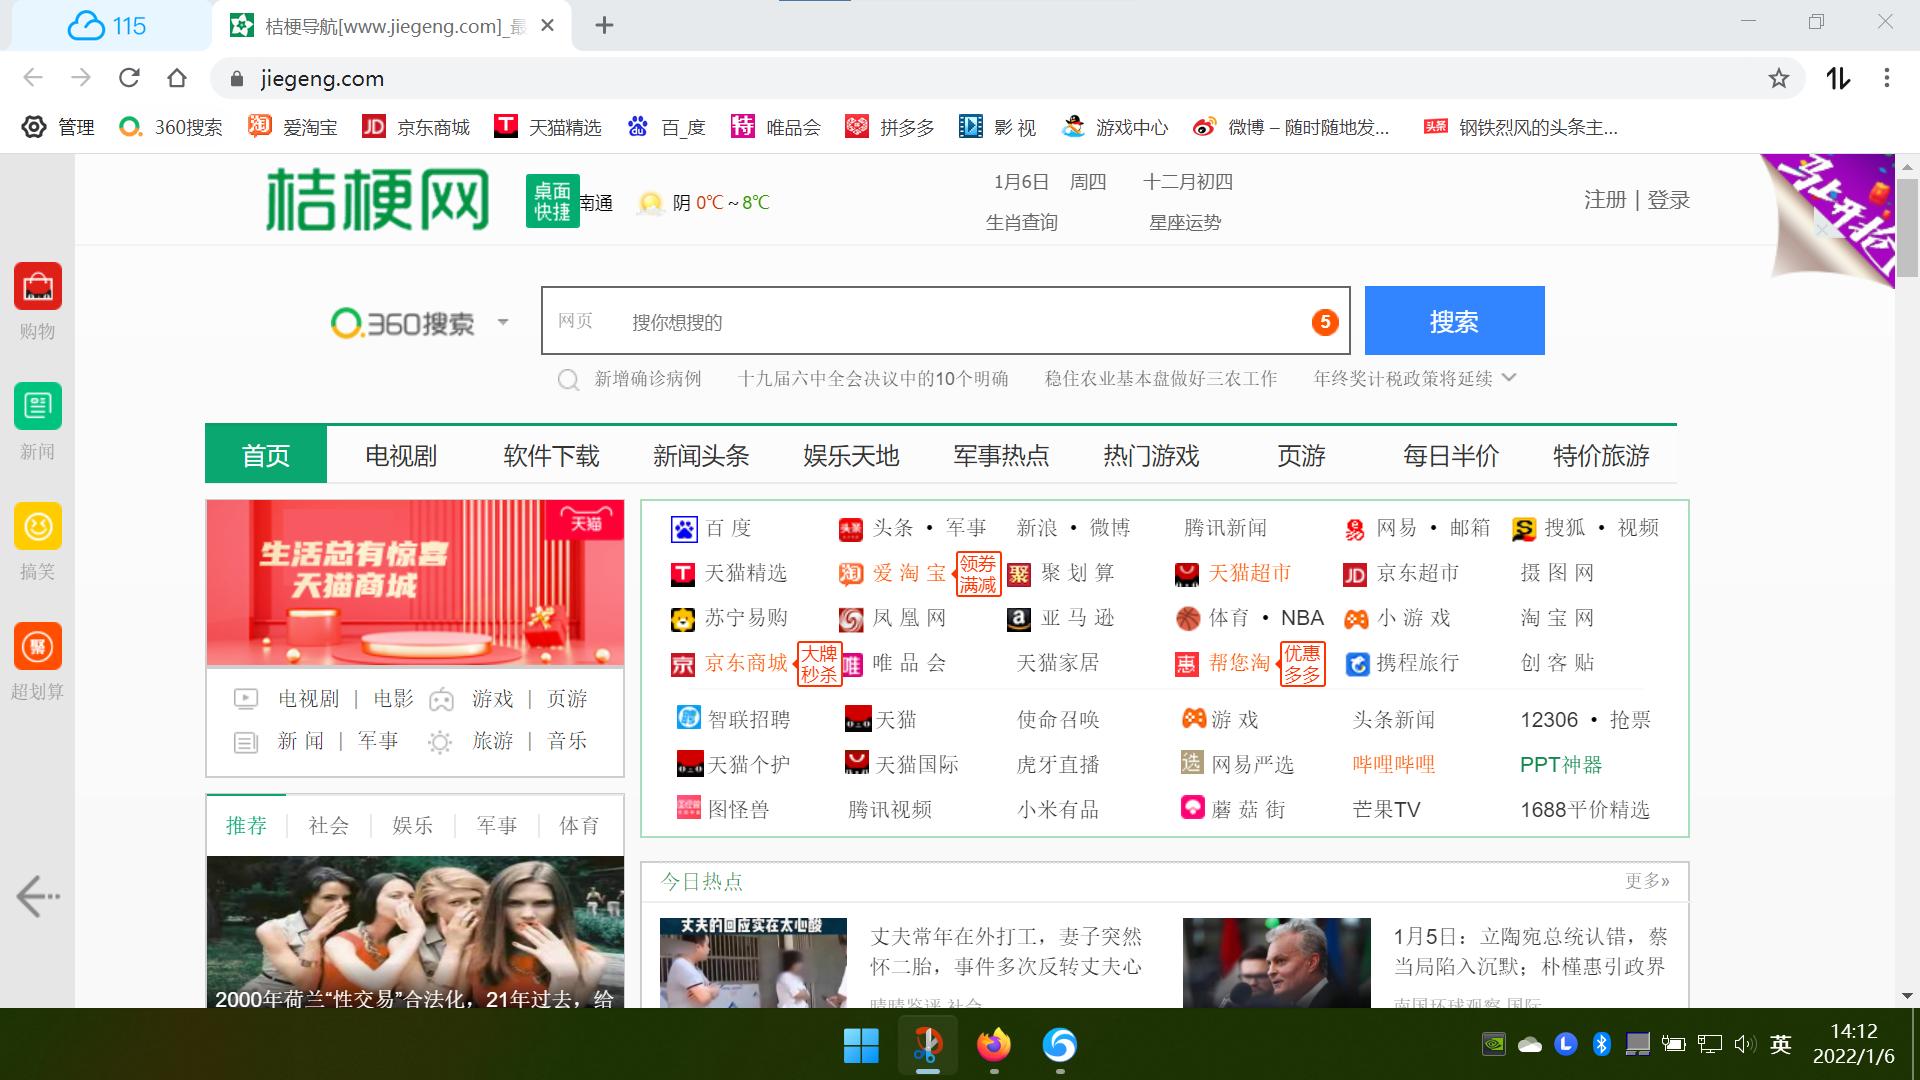The height and width of the screenshot is (1080, 1920).
Task: Open the 购物 icon in left sidebar
Action: coord(38,287)
